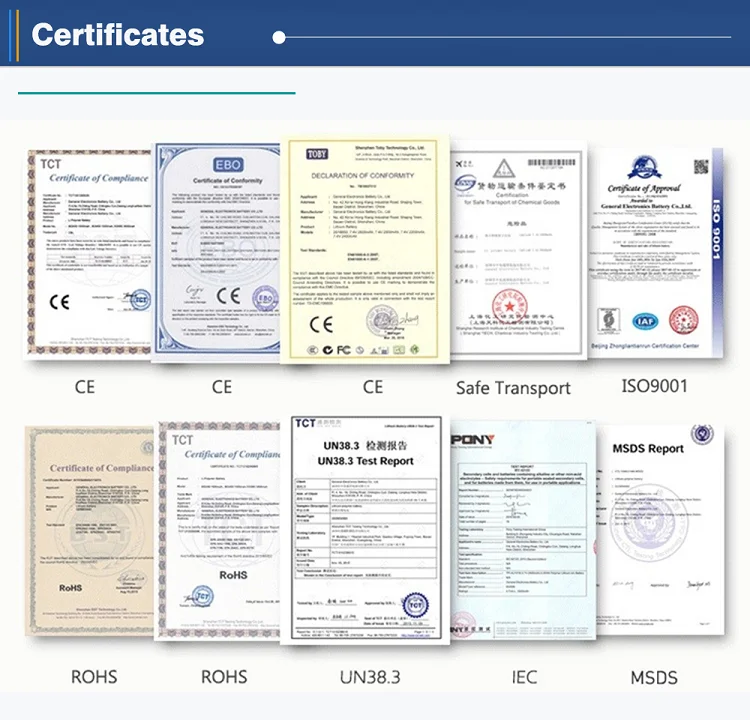The image size is (750, 720).
Task: Click the "DECLARATION OF CONFORMITY" title
Action: (363, 176)
